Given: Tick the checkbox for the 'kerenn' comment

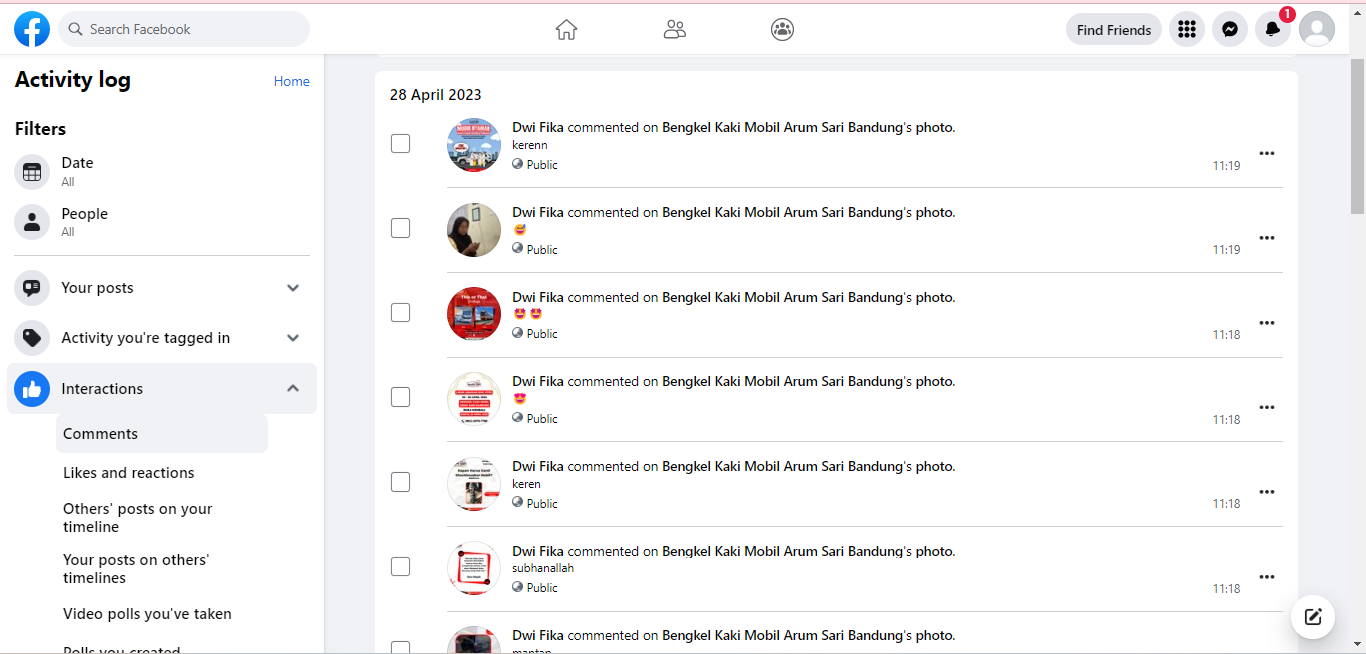Looking at the screenshot, I should (x=400, y=144).
